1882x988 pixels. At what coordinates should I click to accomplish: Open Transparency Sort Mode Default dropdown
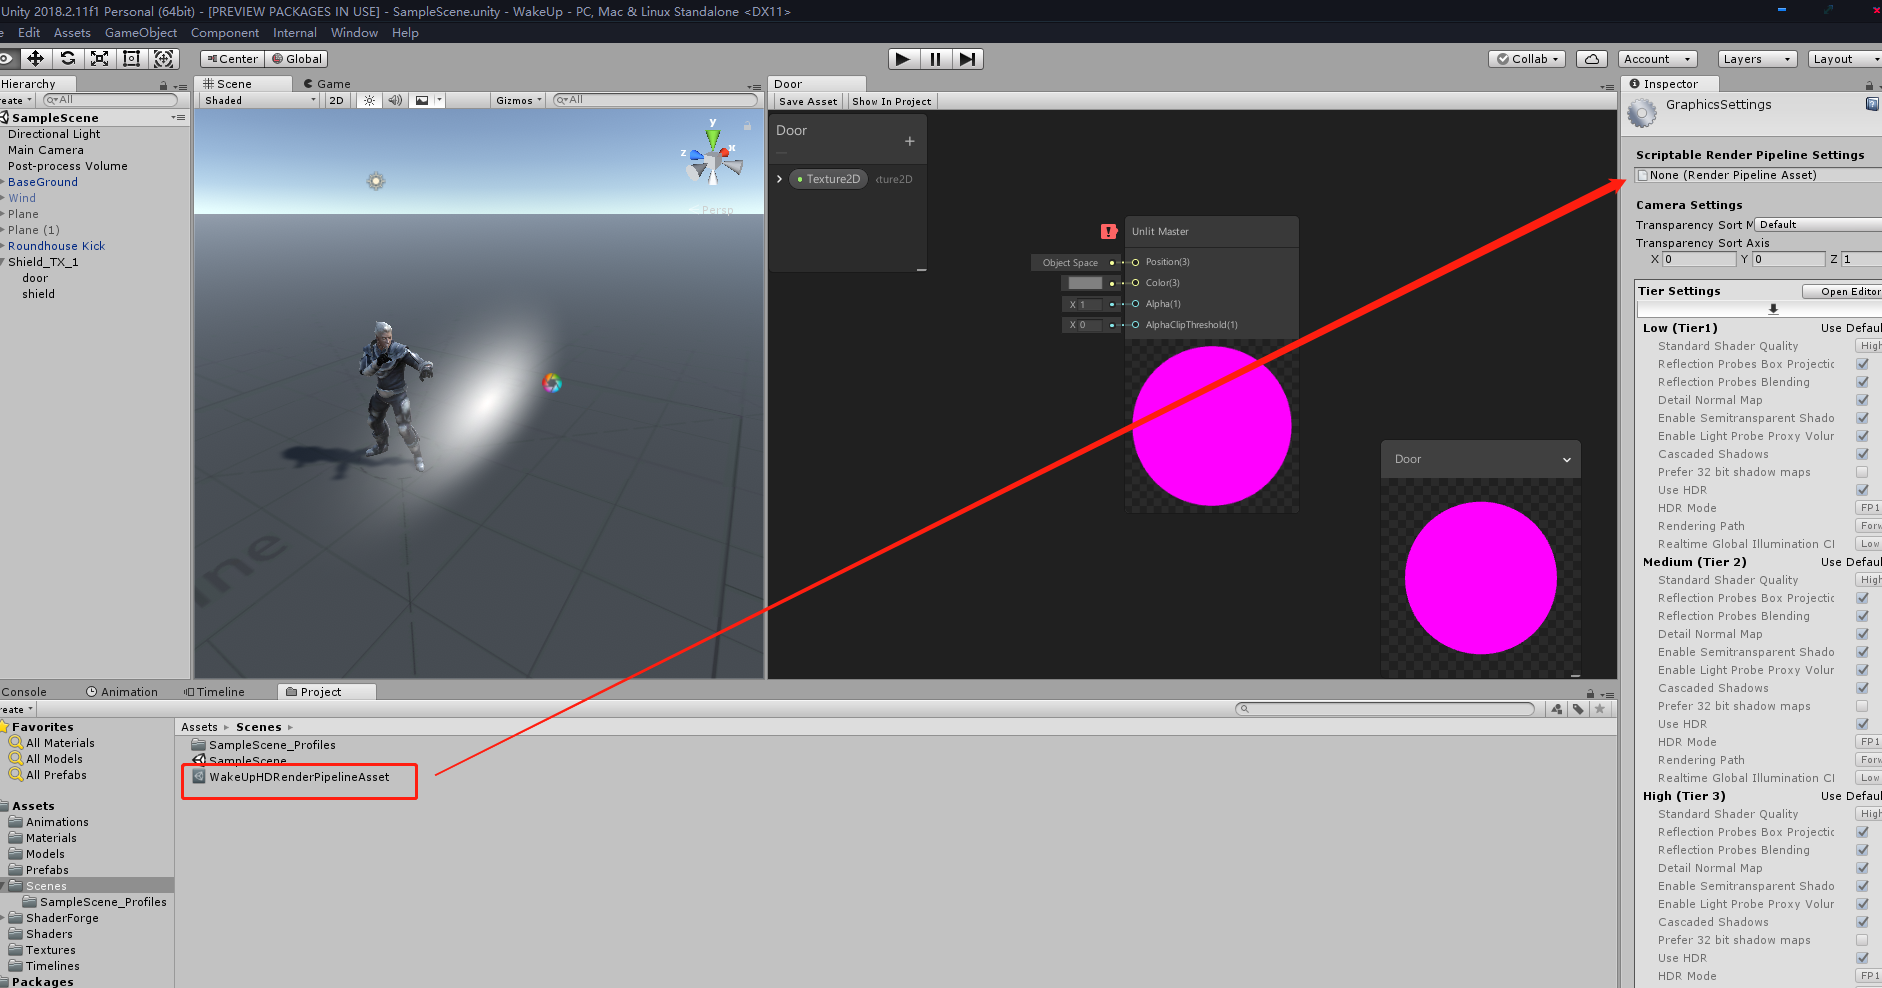pos(1818,225)
